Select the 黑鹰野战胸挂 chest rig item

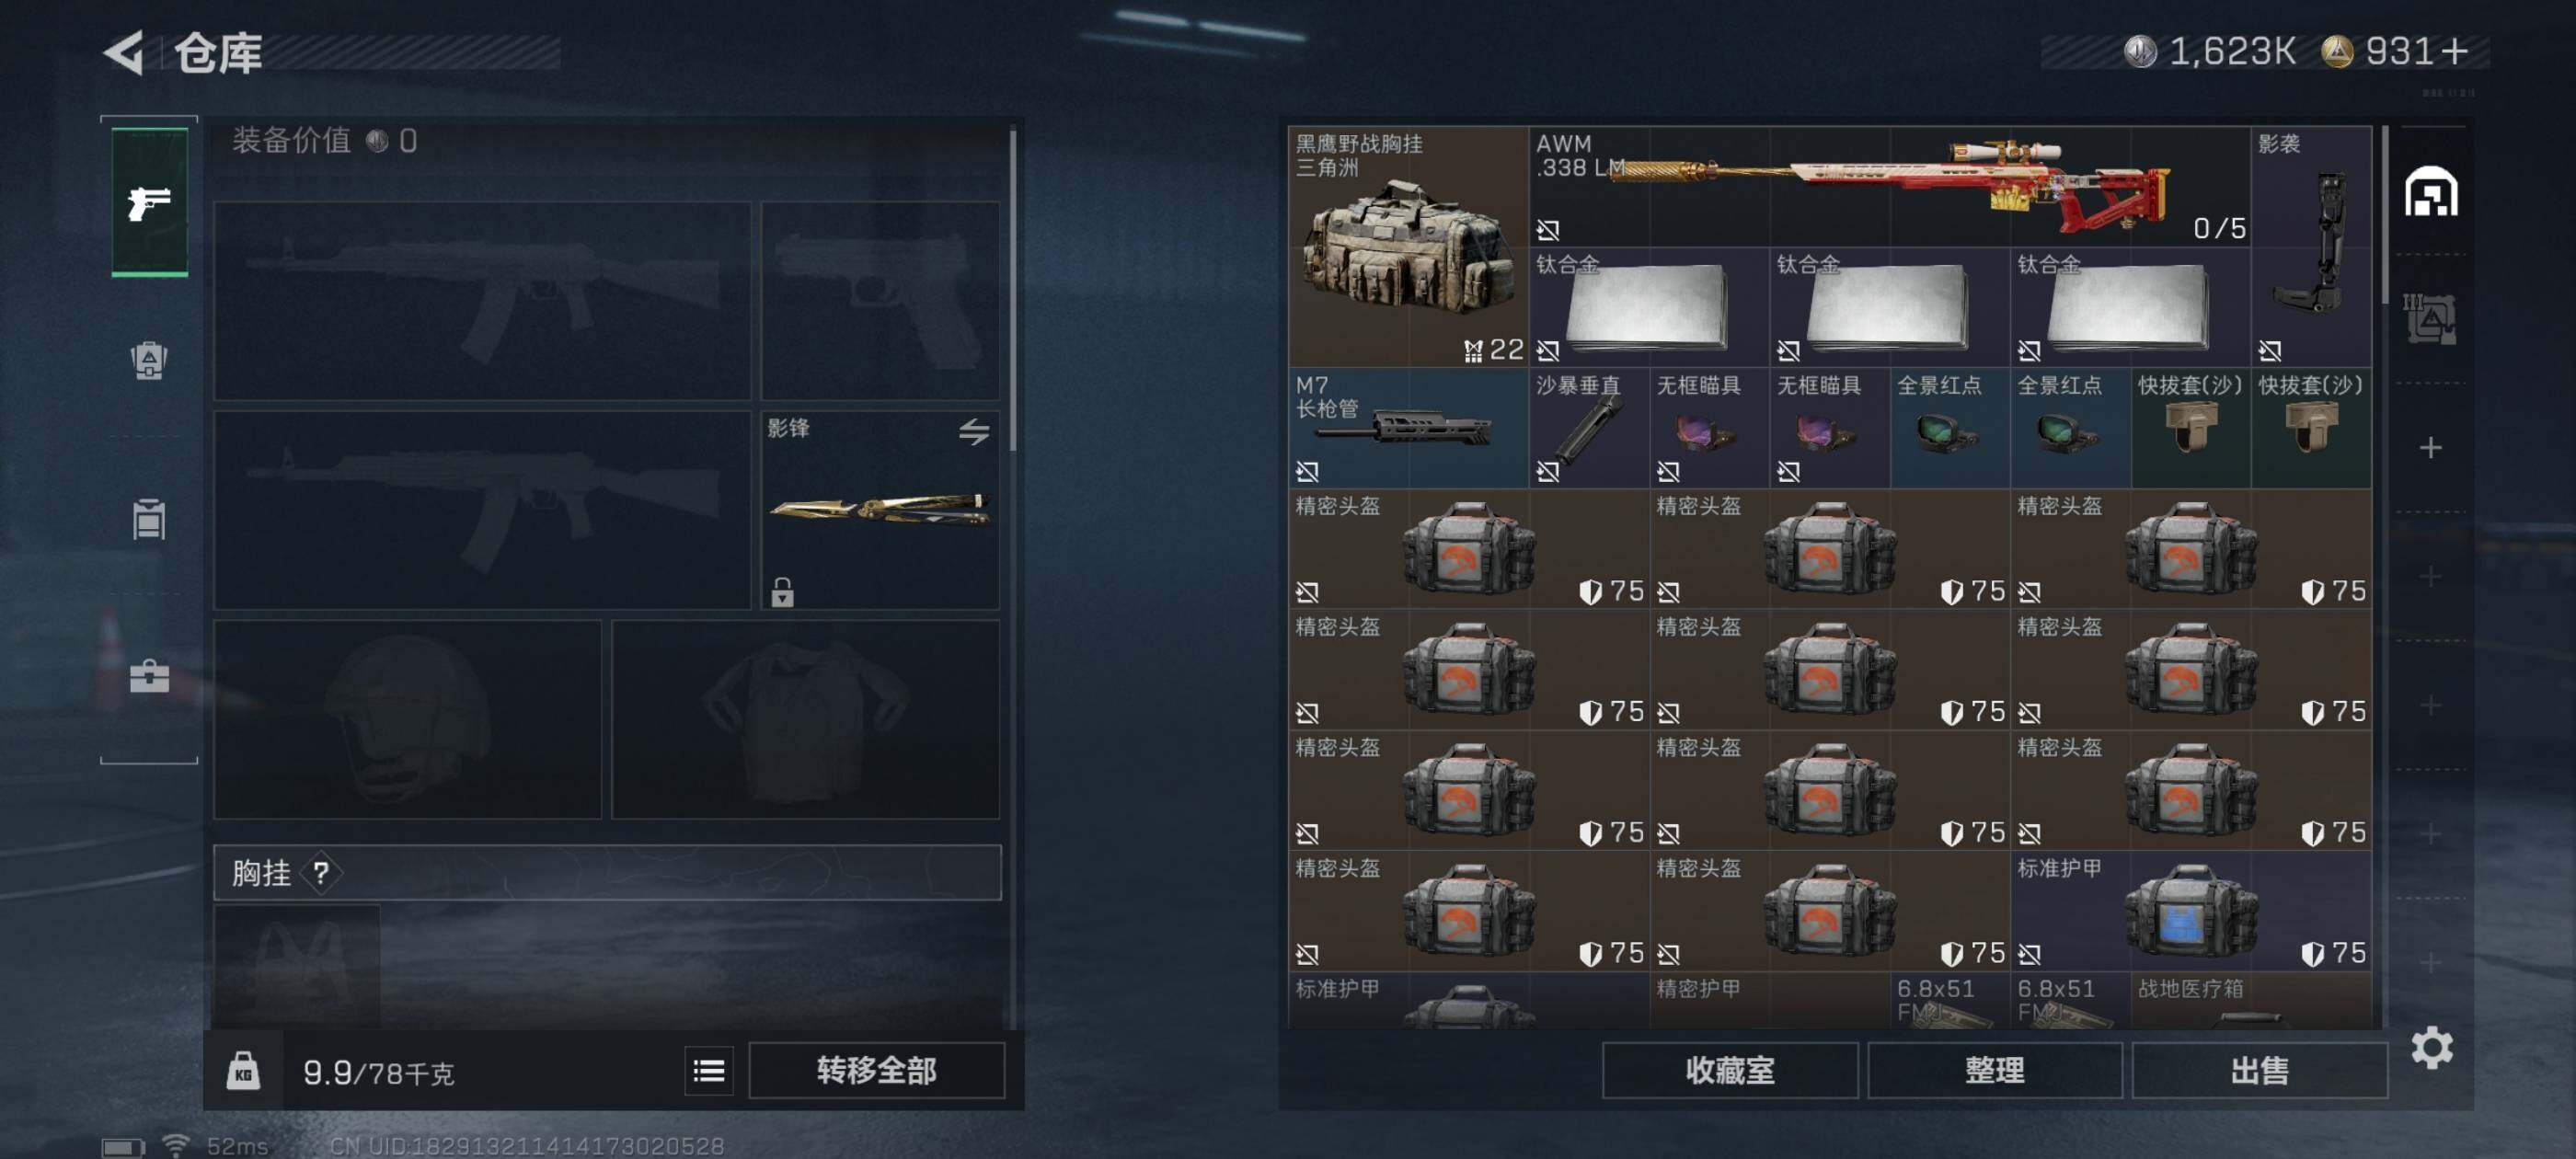[x=1408, y=247]
